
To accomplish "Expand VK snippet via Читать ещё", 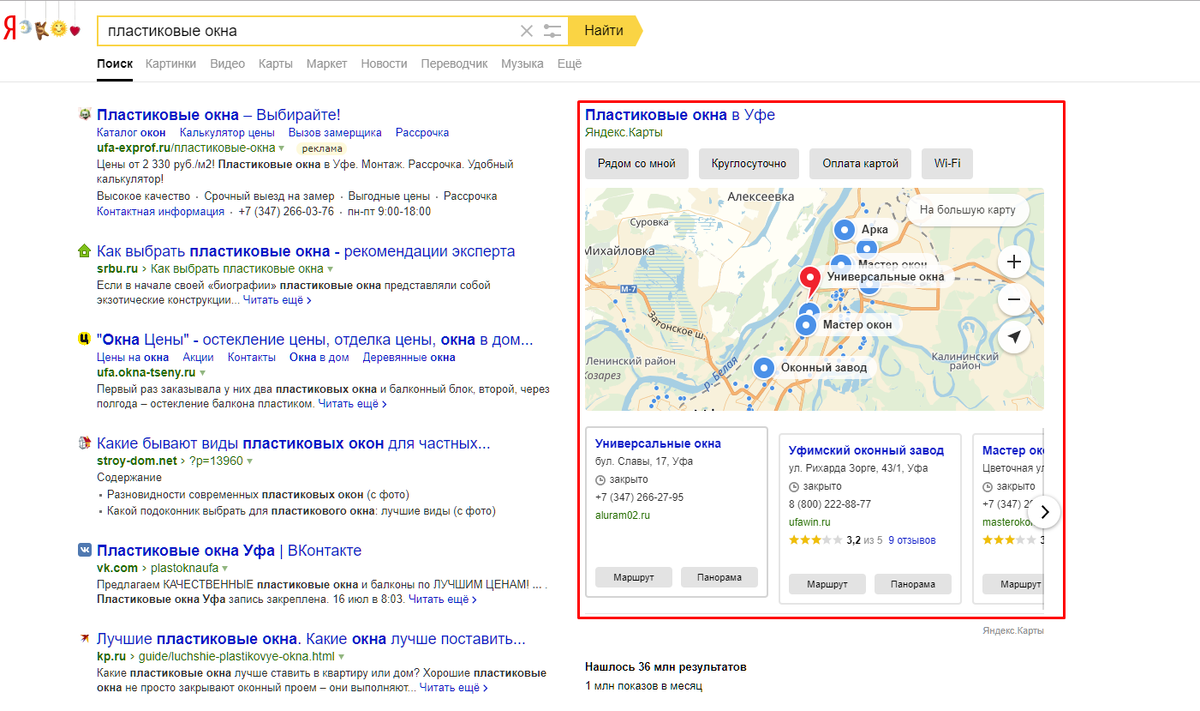I will (x=443, y=600).
